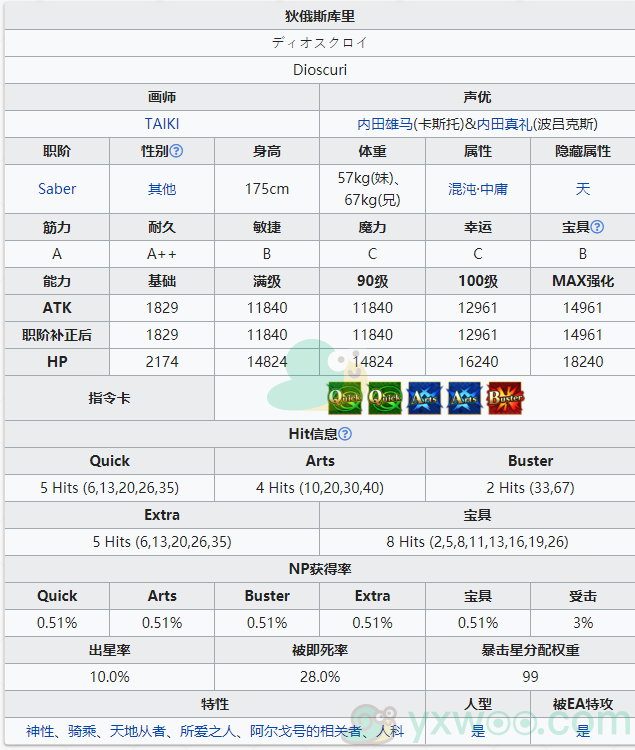Click the help icon beside Hit信息
This screenshot has height=750, width=635.
[x=345, y=434]
